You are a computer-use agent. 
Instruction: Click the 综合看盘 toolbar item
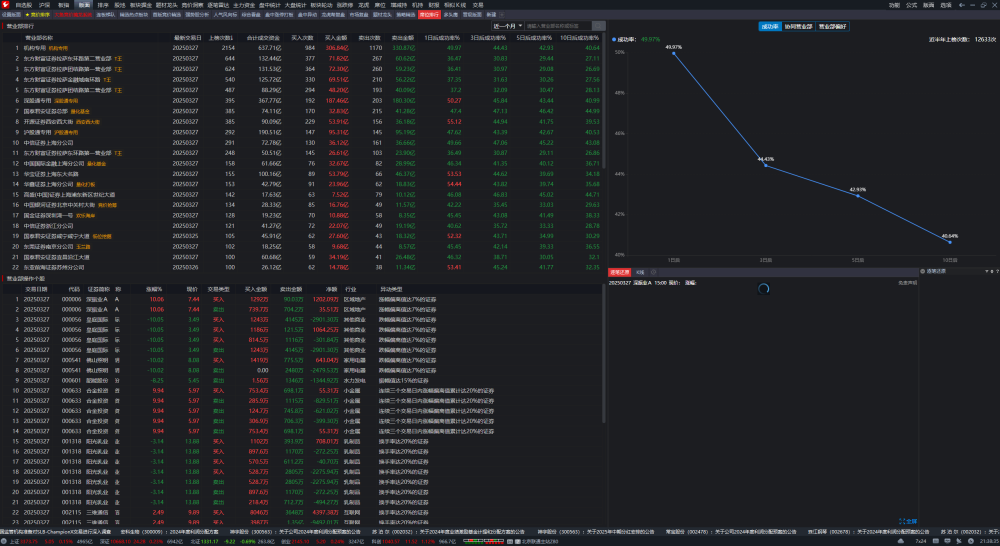coord(251,14)
